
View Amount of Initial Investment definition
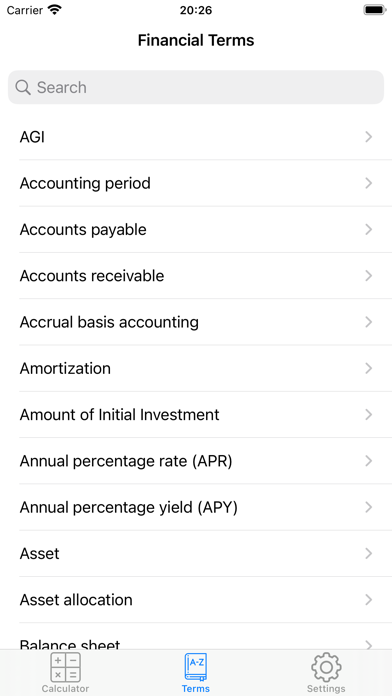click(196, 415)
